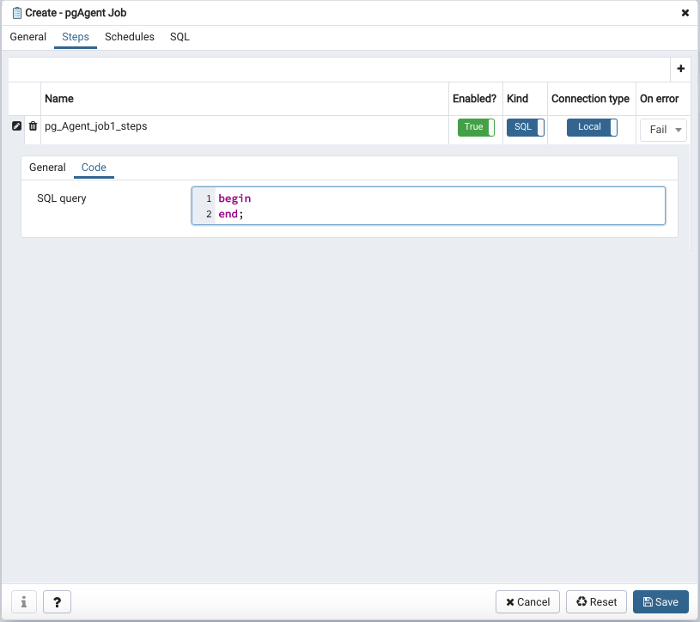Open the On error Fail dropdown
Image resolution: width=700 pixels, height=622 pixels.
[x=663, y=130]
